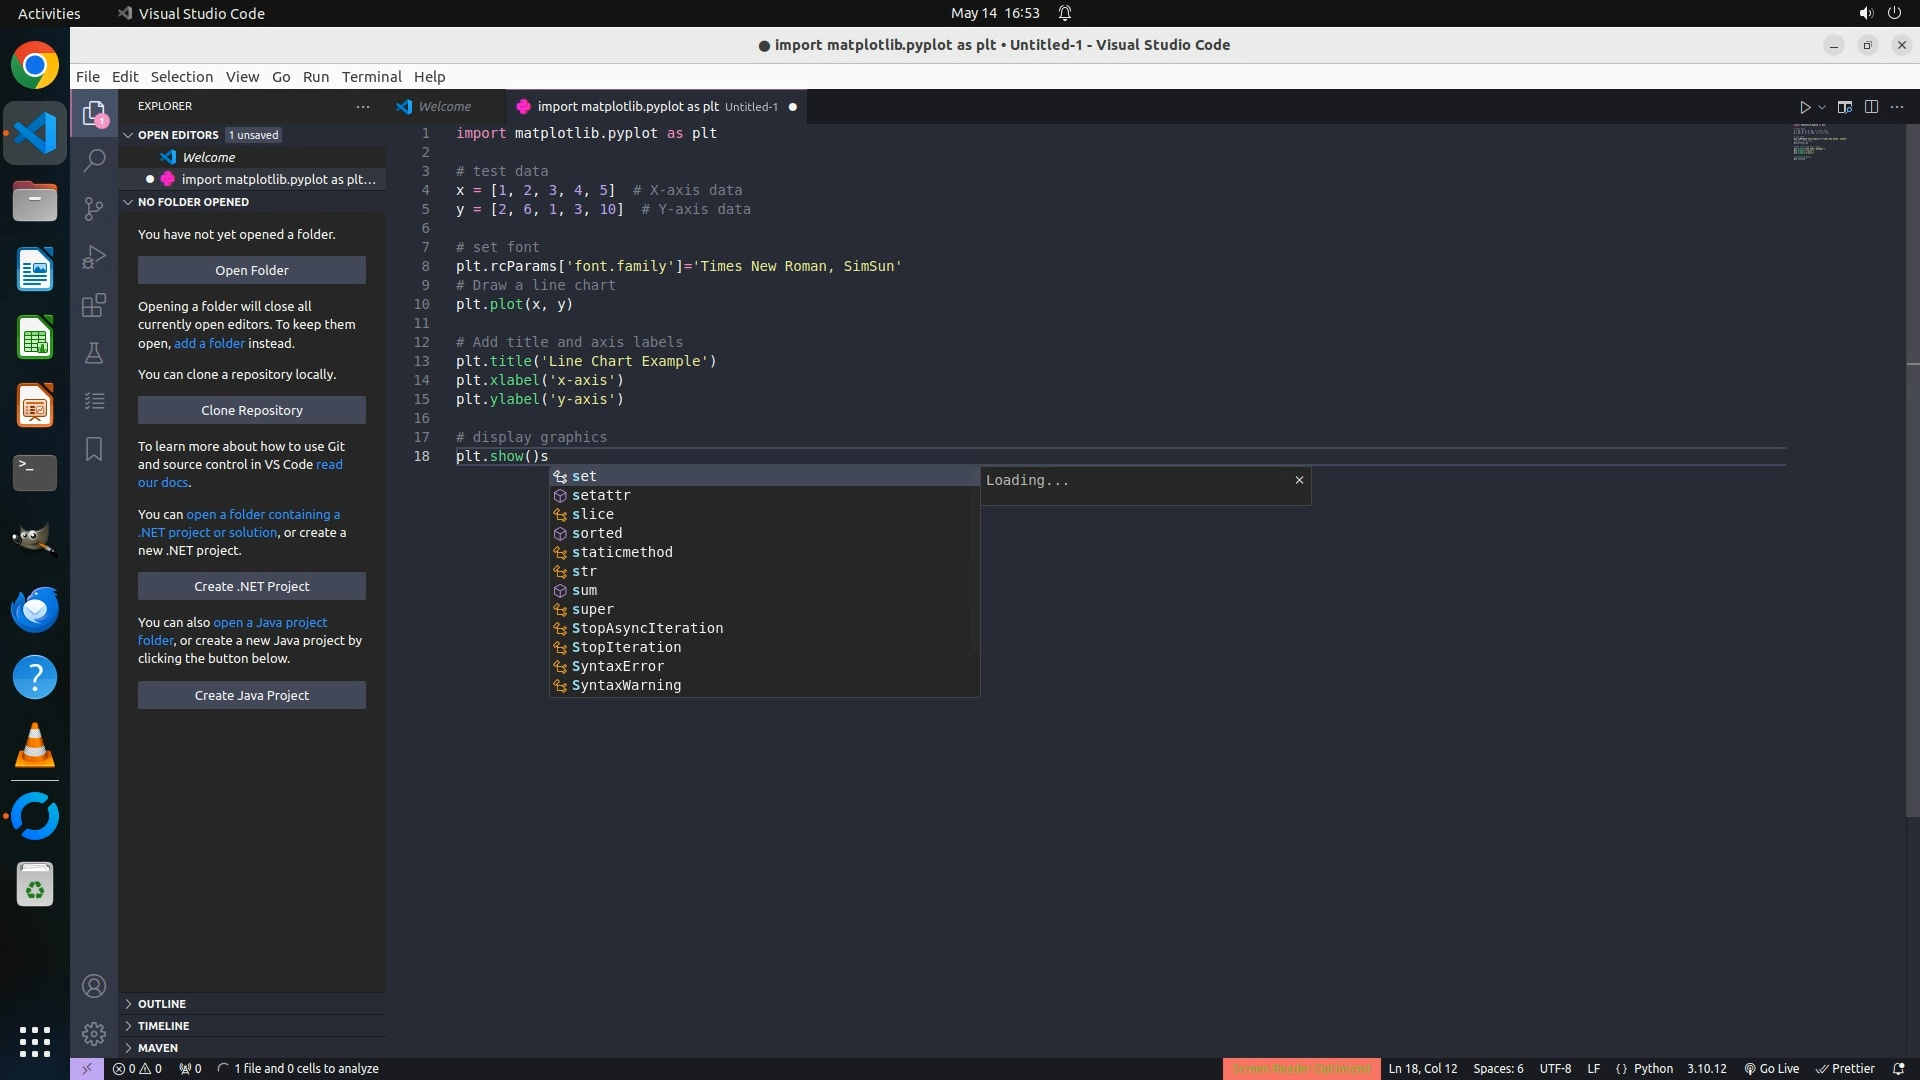Screen dimensions: 1920x1080
Task: Open the Extensions view
Action: (x=94, y=305)
